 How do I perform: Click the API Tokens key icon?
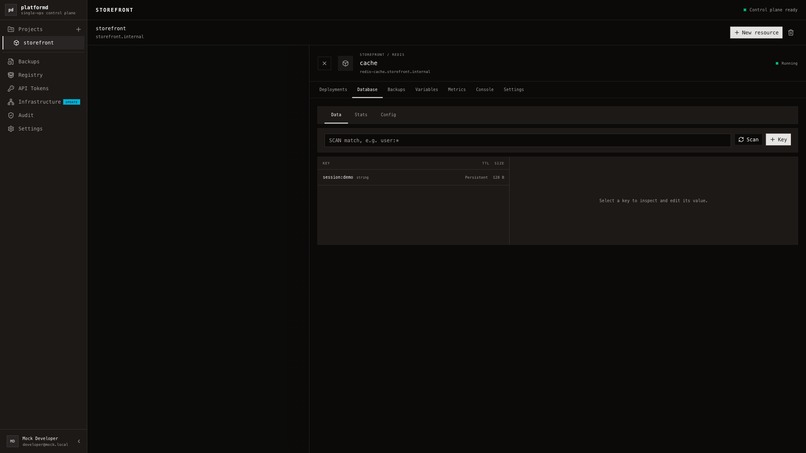click(11, 88)
